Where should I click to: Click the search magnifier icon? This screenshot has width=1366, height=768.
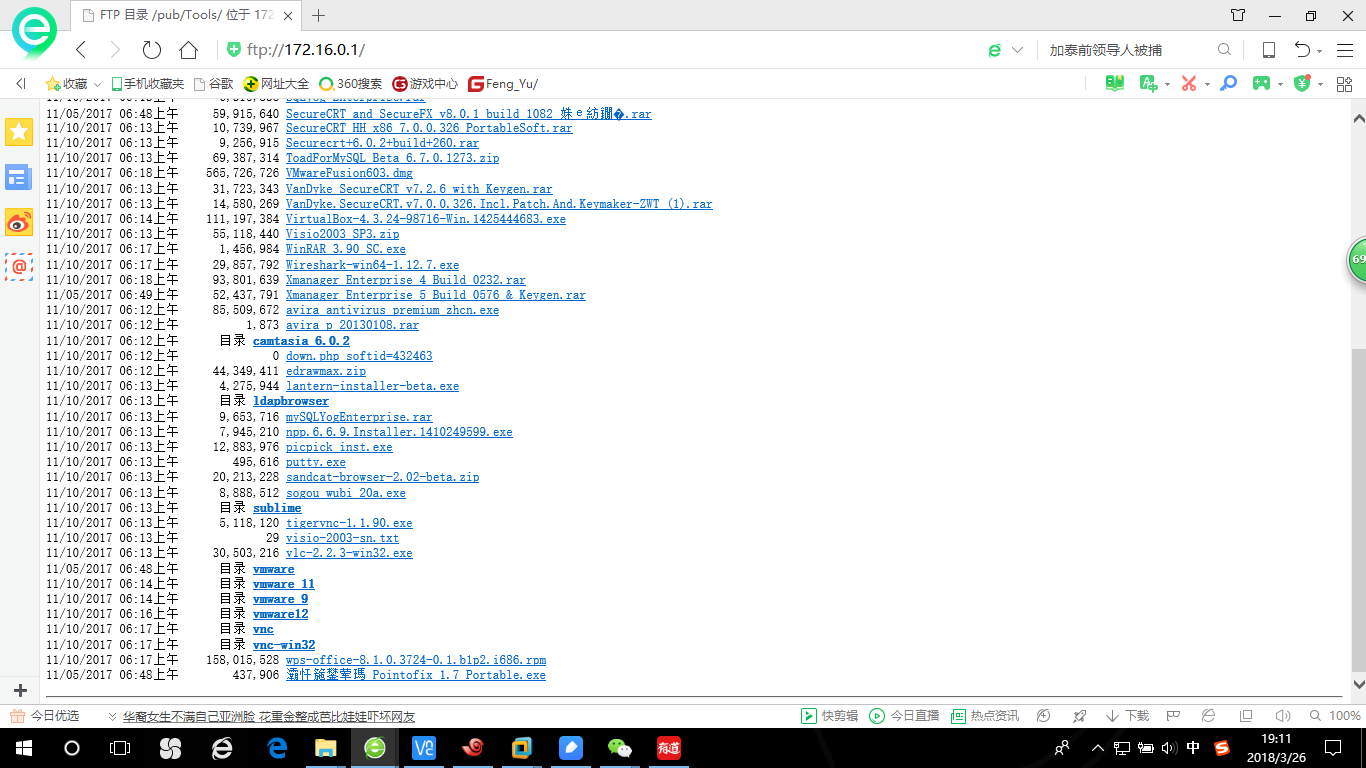pos(1224,50)
